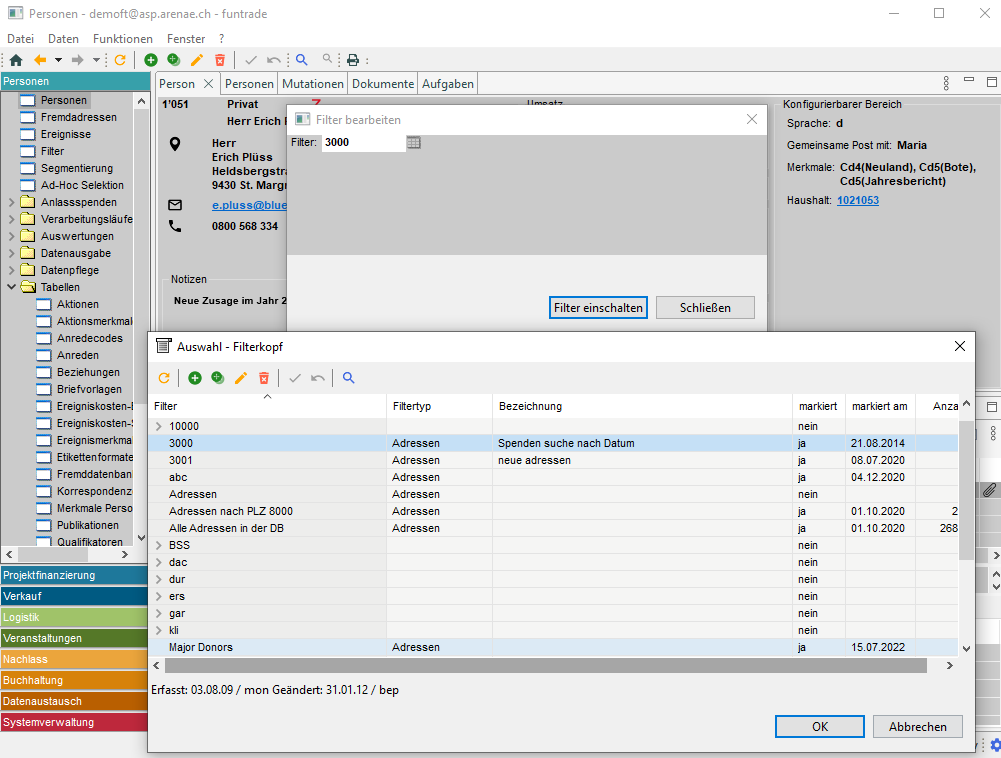Switch to the Mutationen tab
Screen dimensions: 1001x758
point(313,84)
